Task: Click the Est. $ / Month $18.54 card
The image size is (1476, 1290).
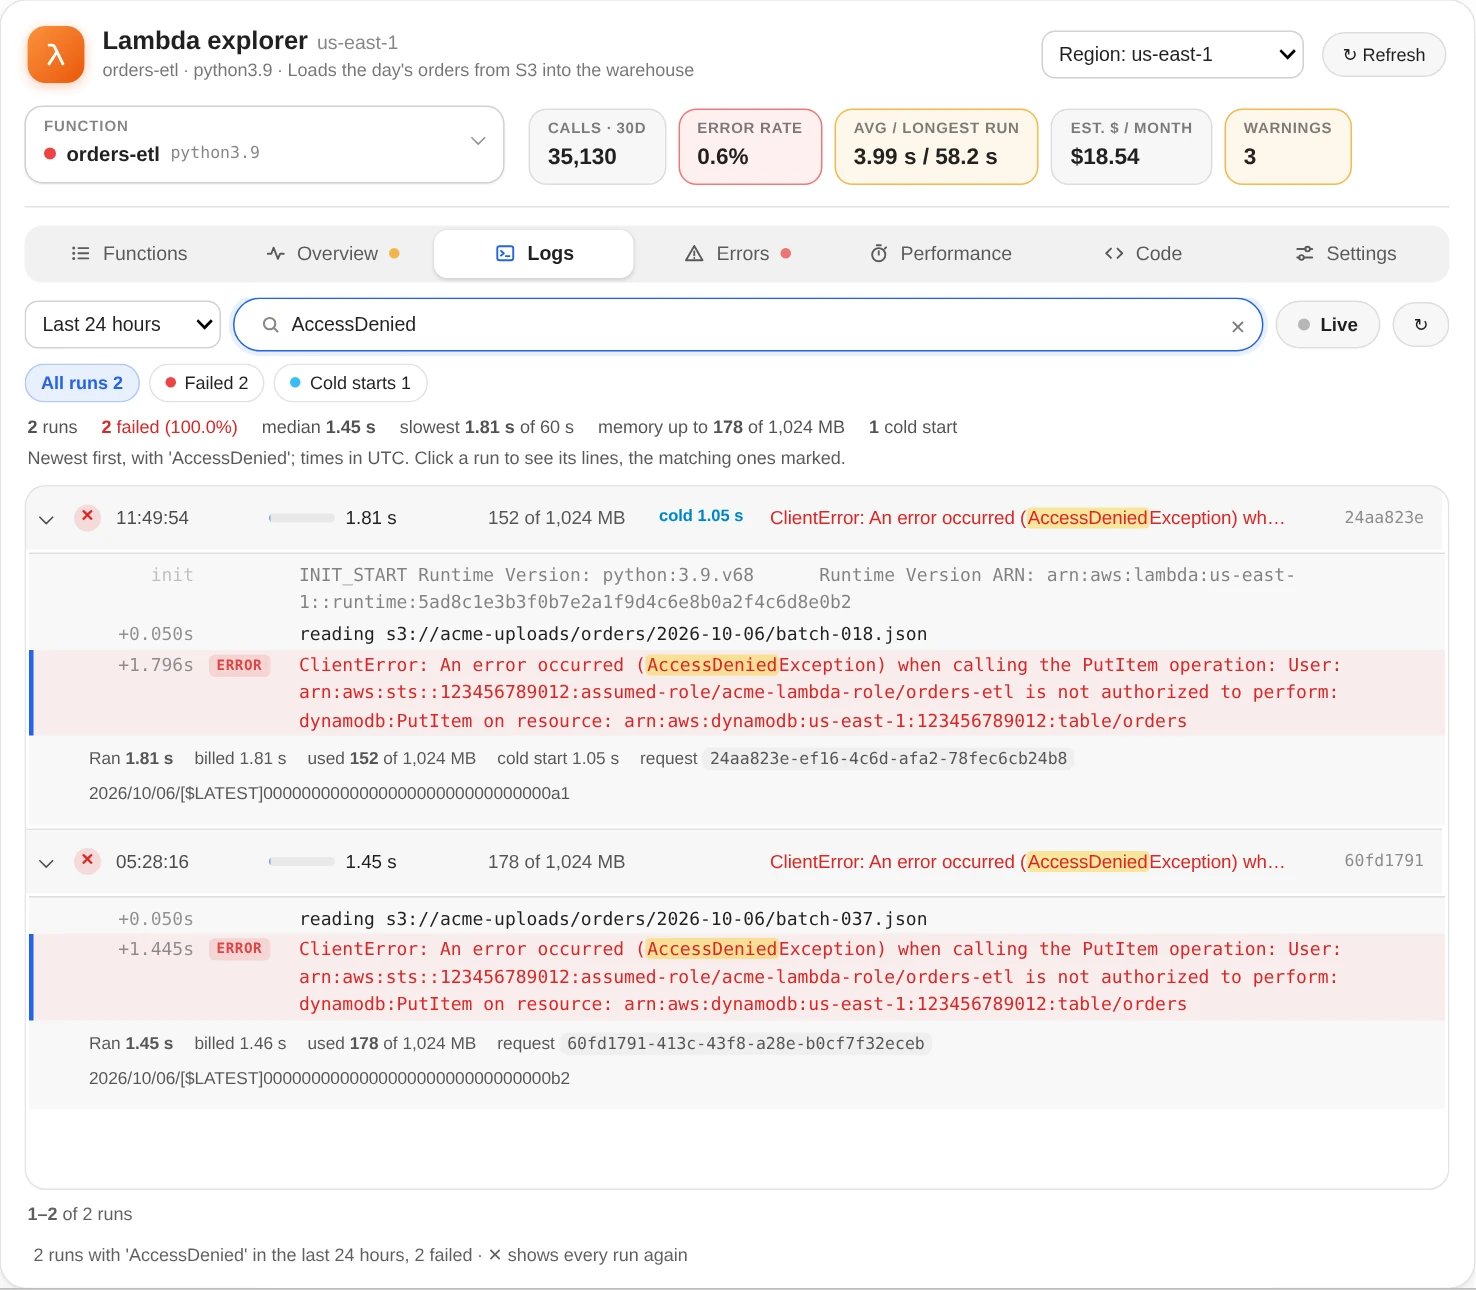Action: click(1131, 146)
